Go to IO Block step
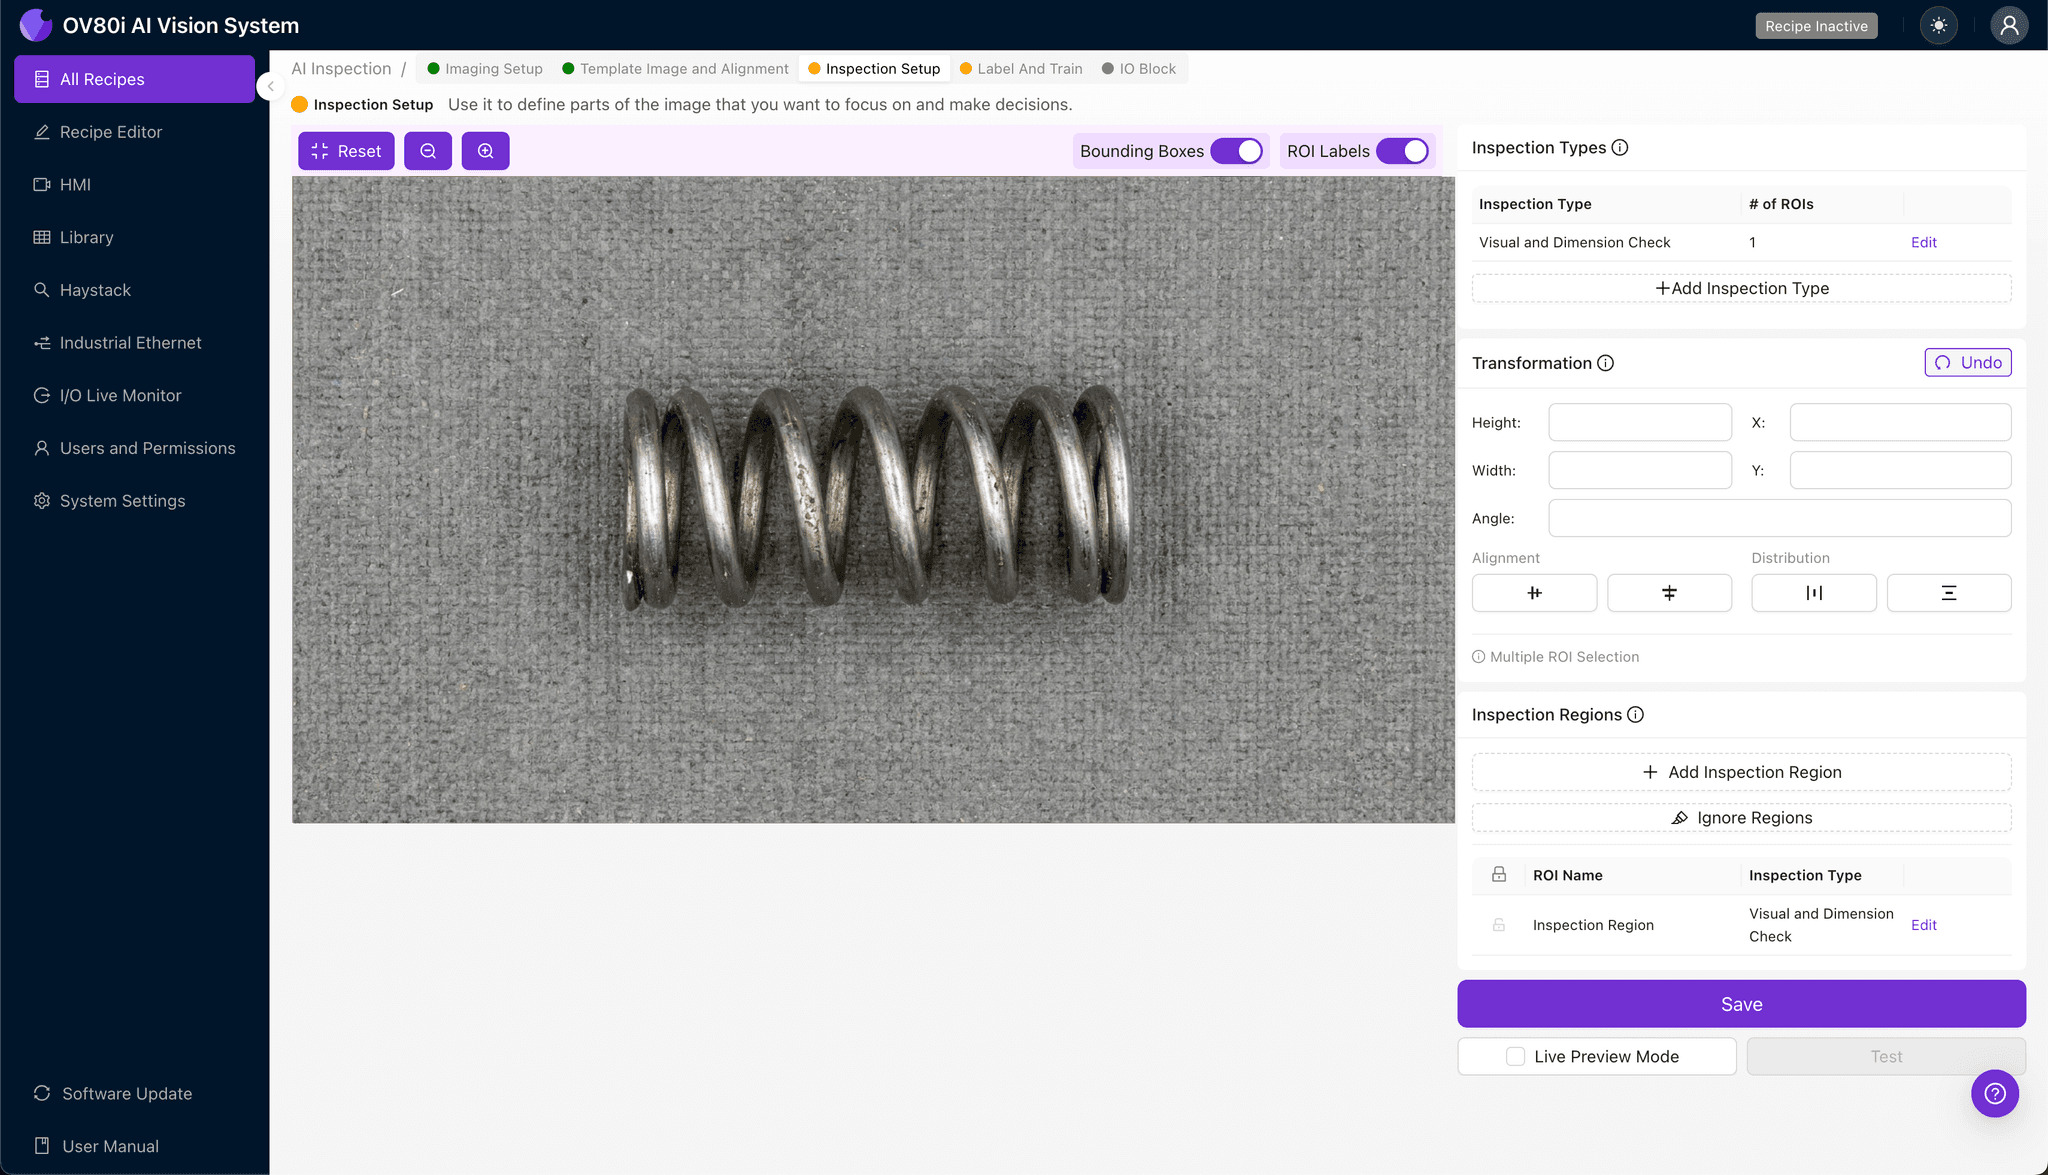This screenshot has height=1175, width=2048. pyautogui.click(x=1139, y=69)
